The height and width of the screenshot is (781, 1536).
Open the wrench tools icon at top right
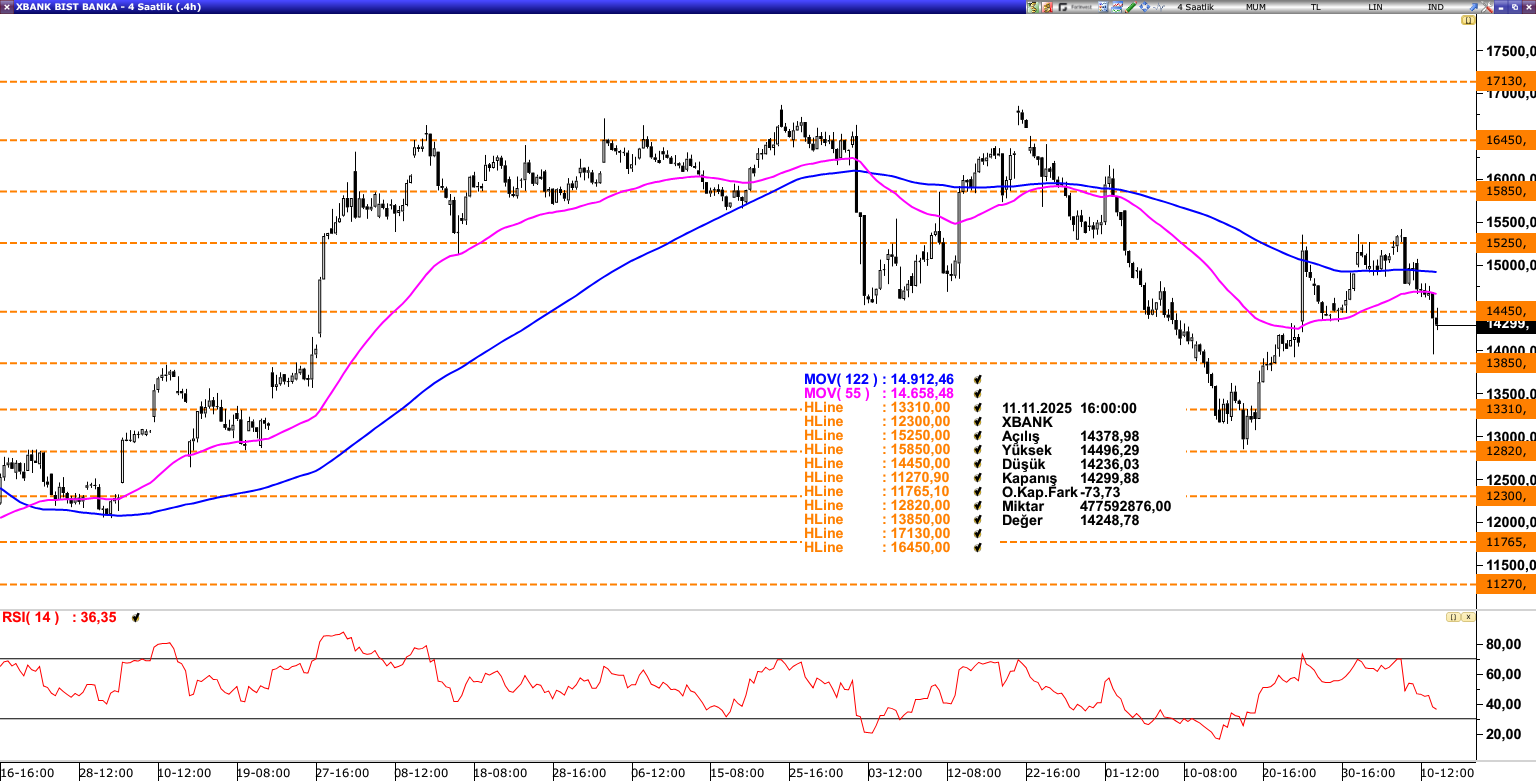click(x=1487, y=7)
